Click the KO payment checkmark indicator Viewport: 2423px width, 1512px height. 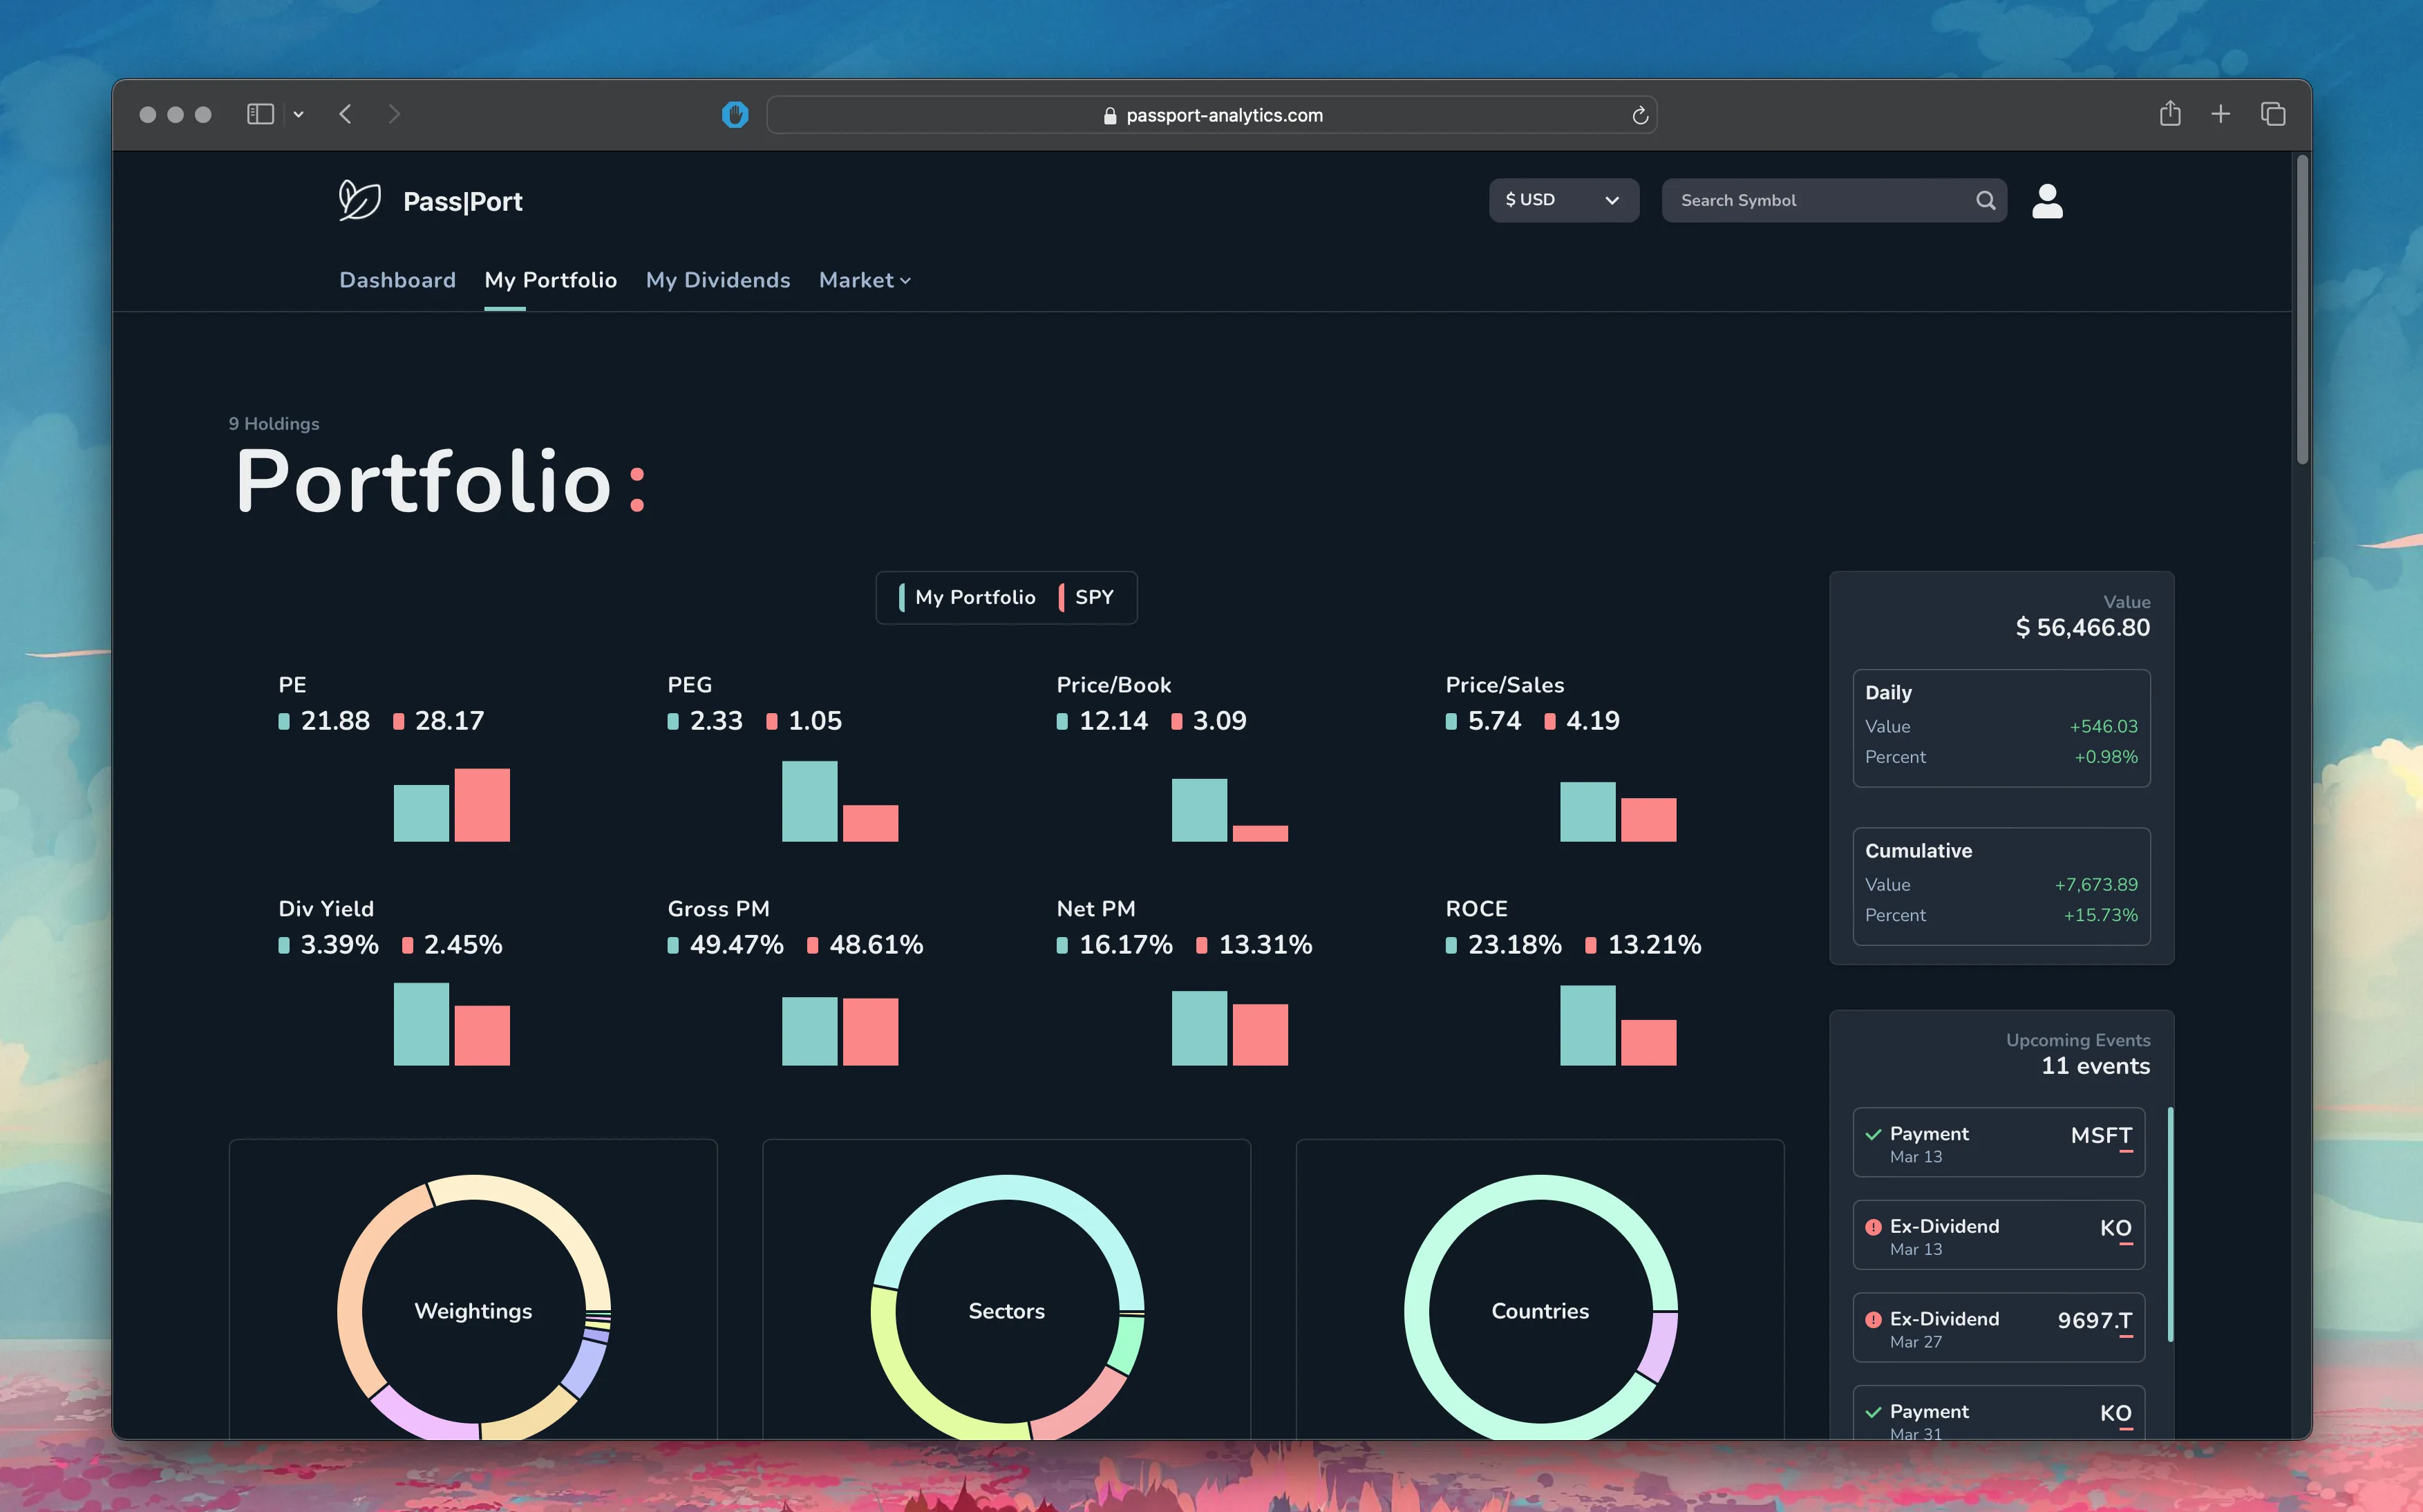(x=1871, y=1411)
